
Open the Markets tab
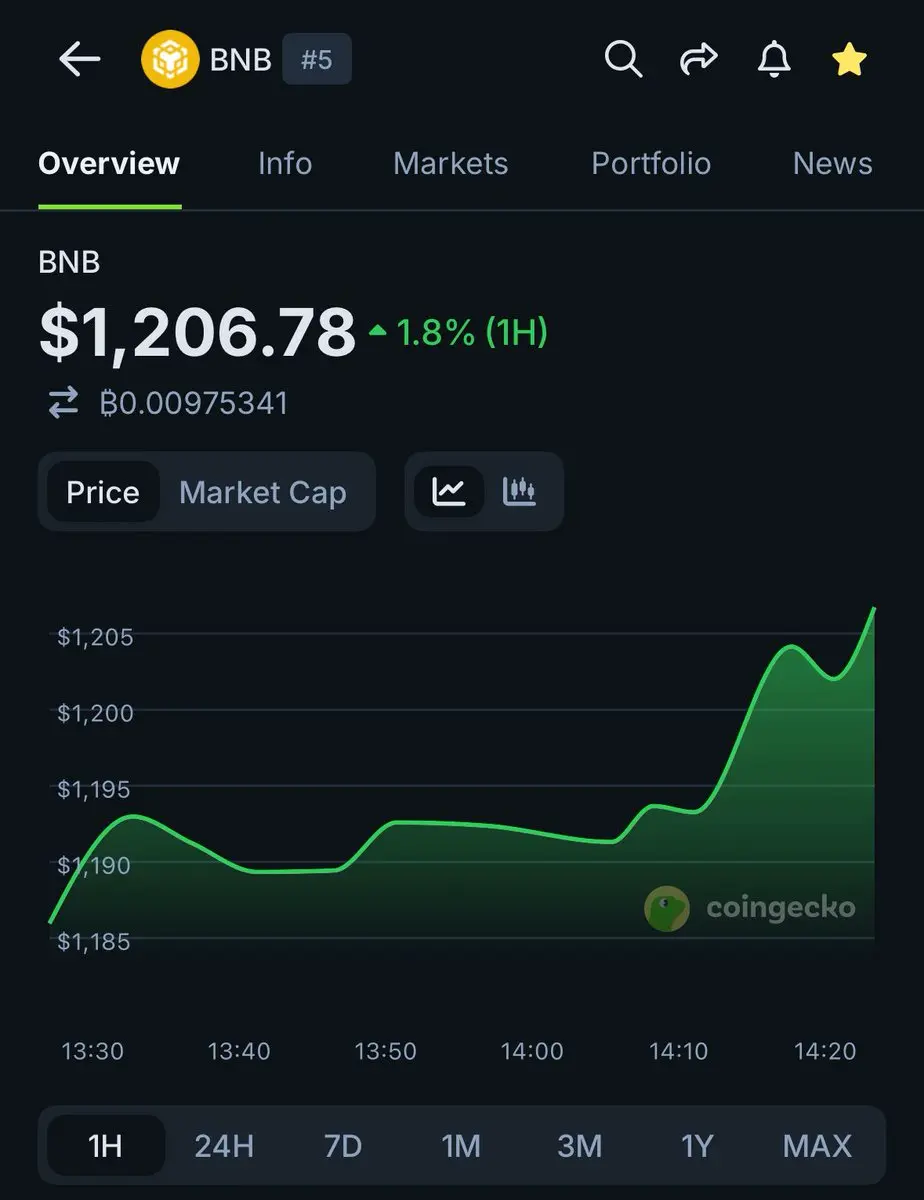pyautogui.click(x=451, y=163)
